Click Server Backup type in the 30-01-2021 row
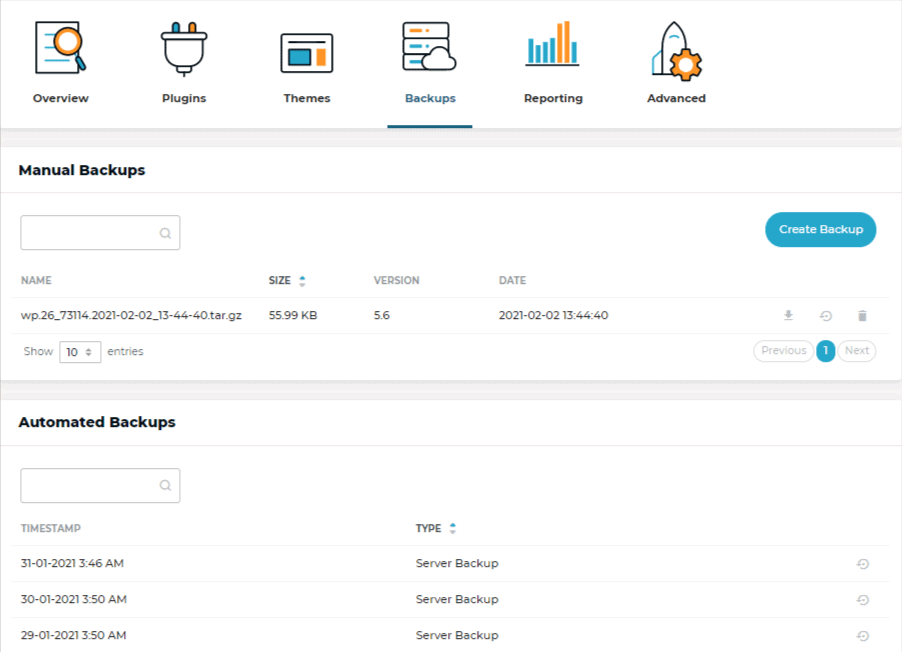This screenshot has height=652, width=902. click(457, 599)
